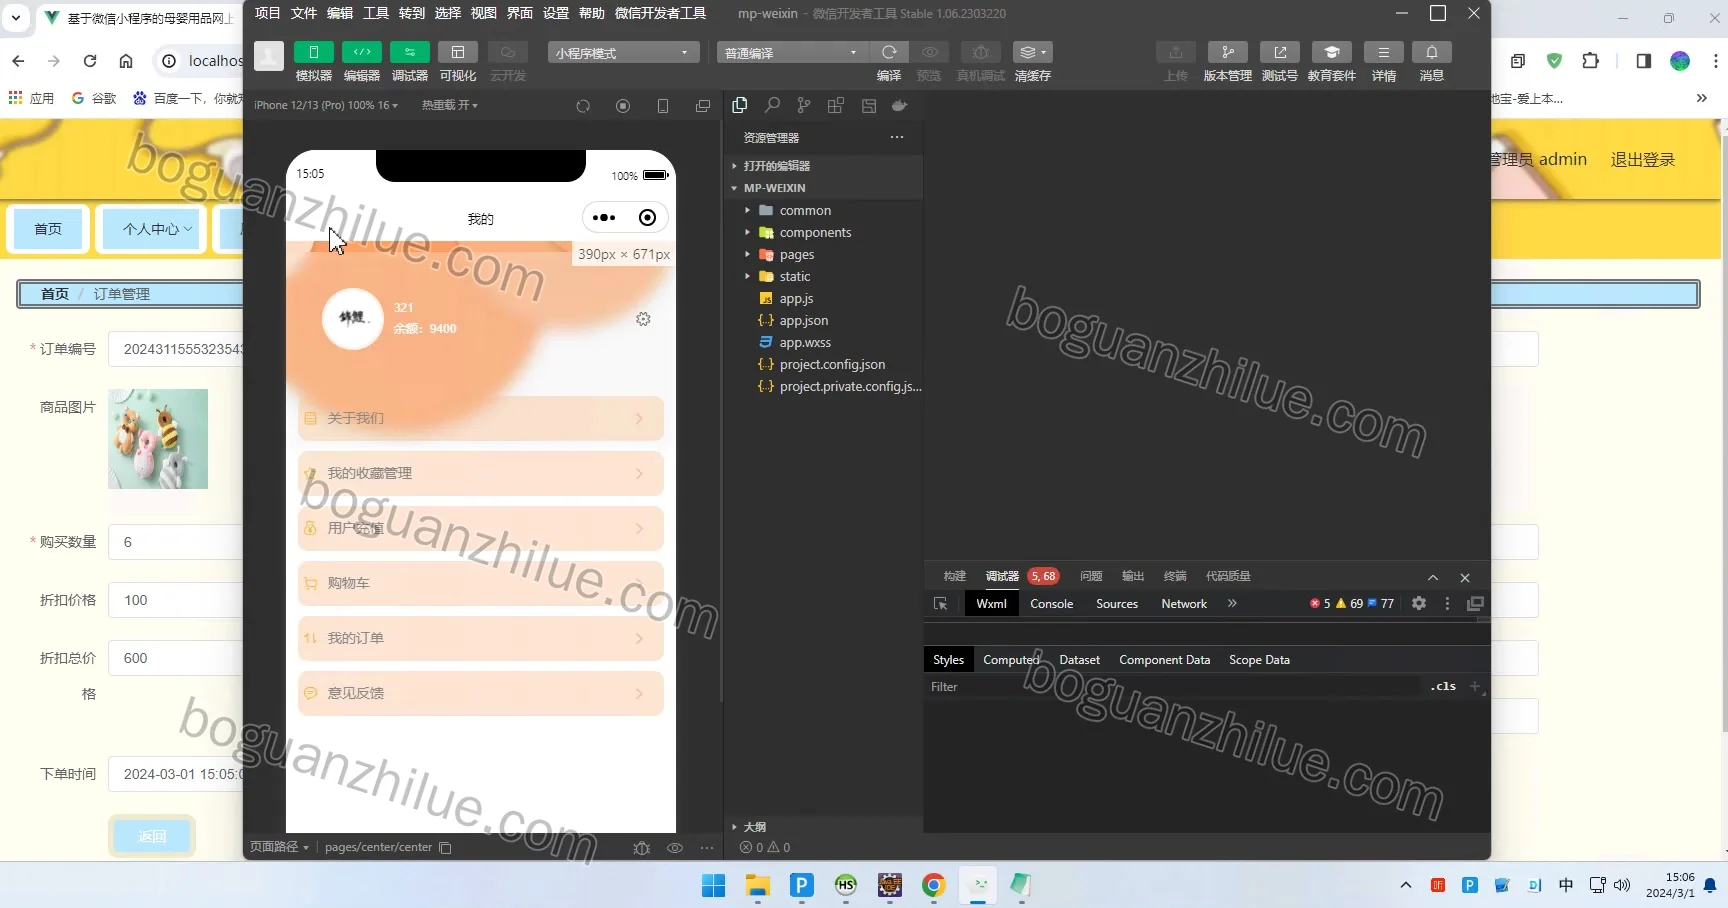Open the 消息 notifications bell
This screenshot has width=1728, height=908.
coord(1432,52)
